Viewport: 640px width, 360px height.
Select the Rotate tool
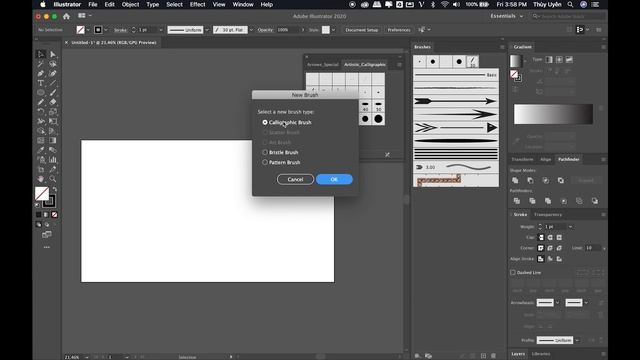(41, 112)
